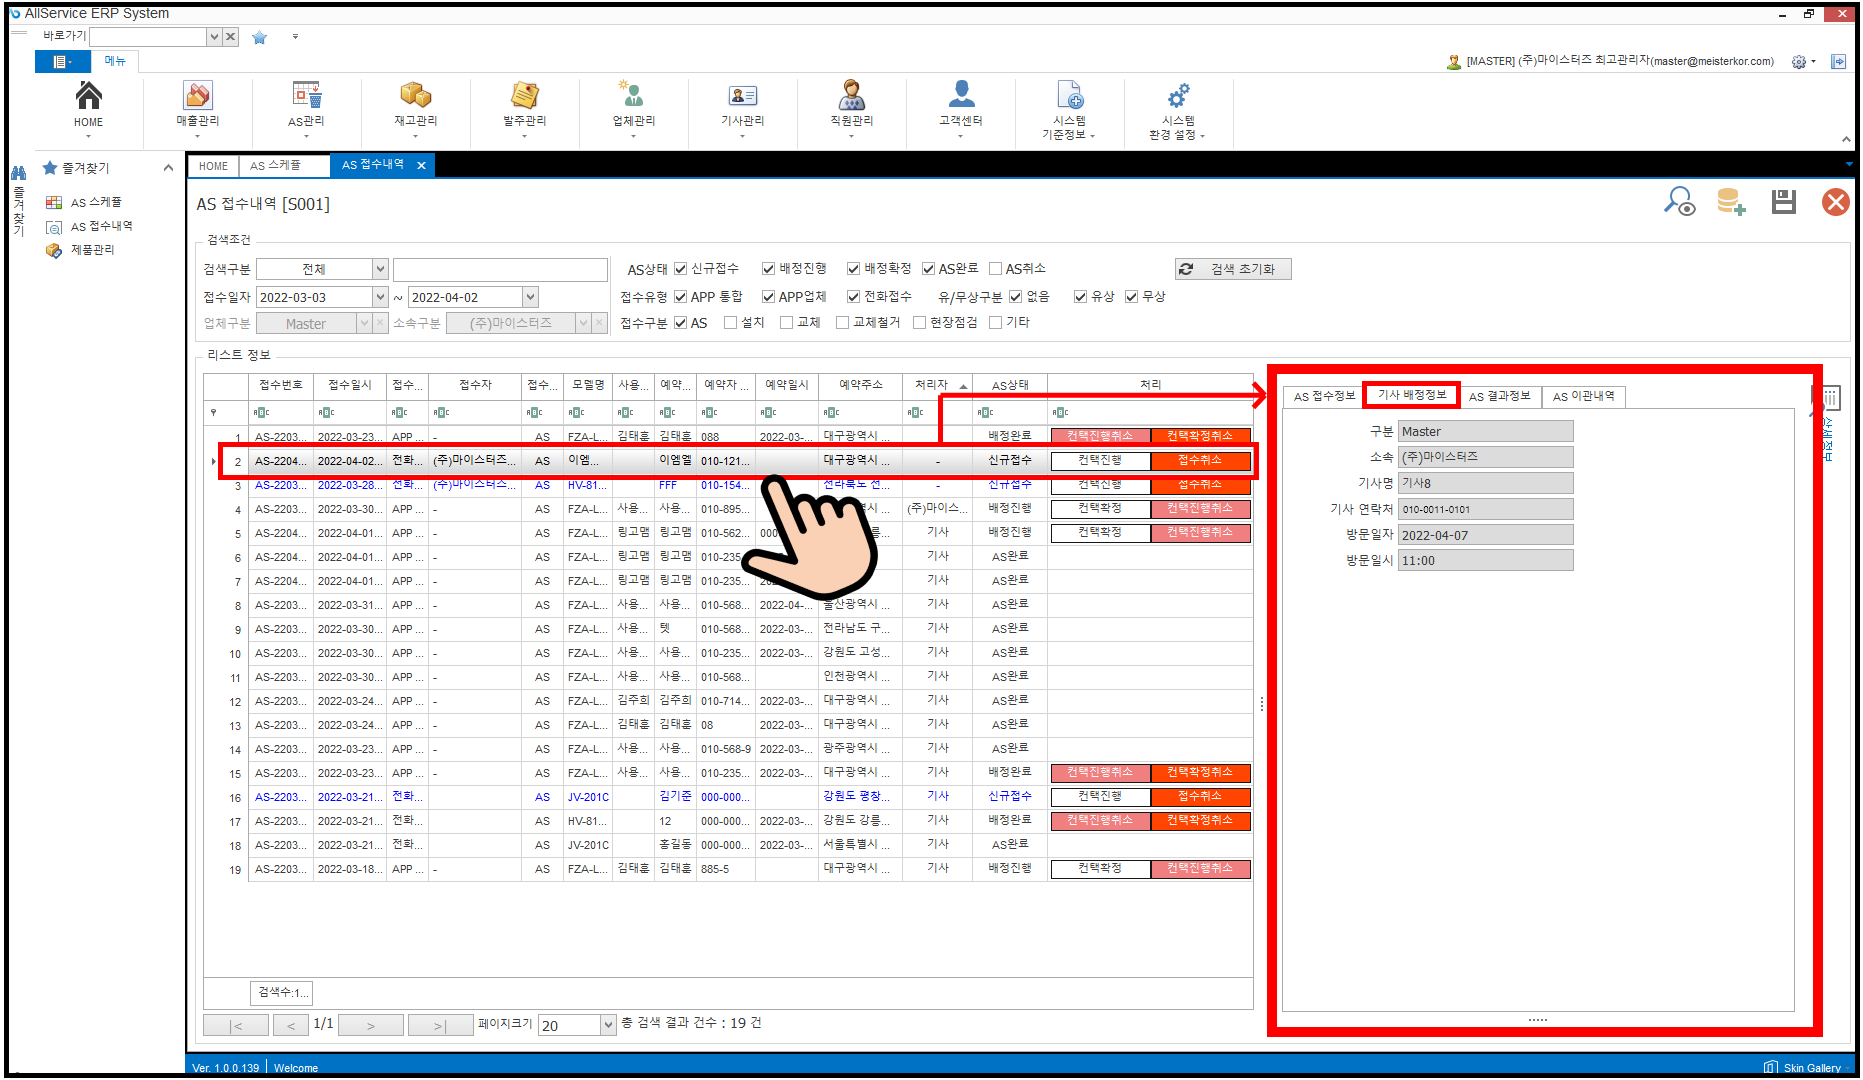Image resolution: width=1863 pixels, height=1080 pixels.
Task: Open start date 2022-03-03 dropdown
Action: 380,297
